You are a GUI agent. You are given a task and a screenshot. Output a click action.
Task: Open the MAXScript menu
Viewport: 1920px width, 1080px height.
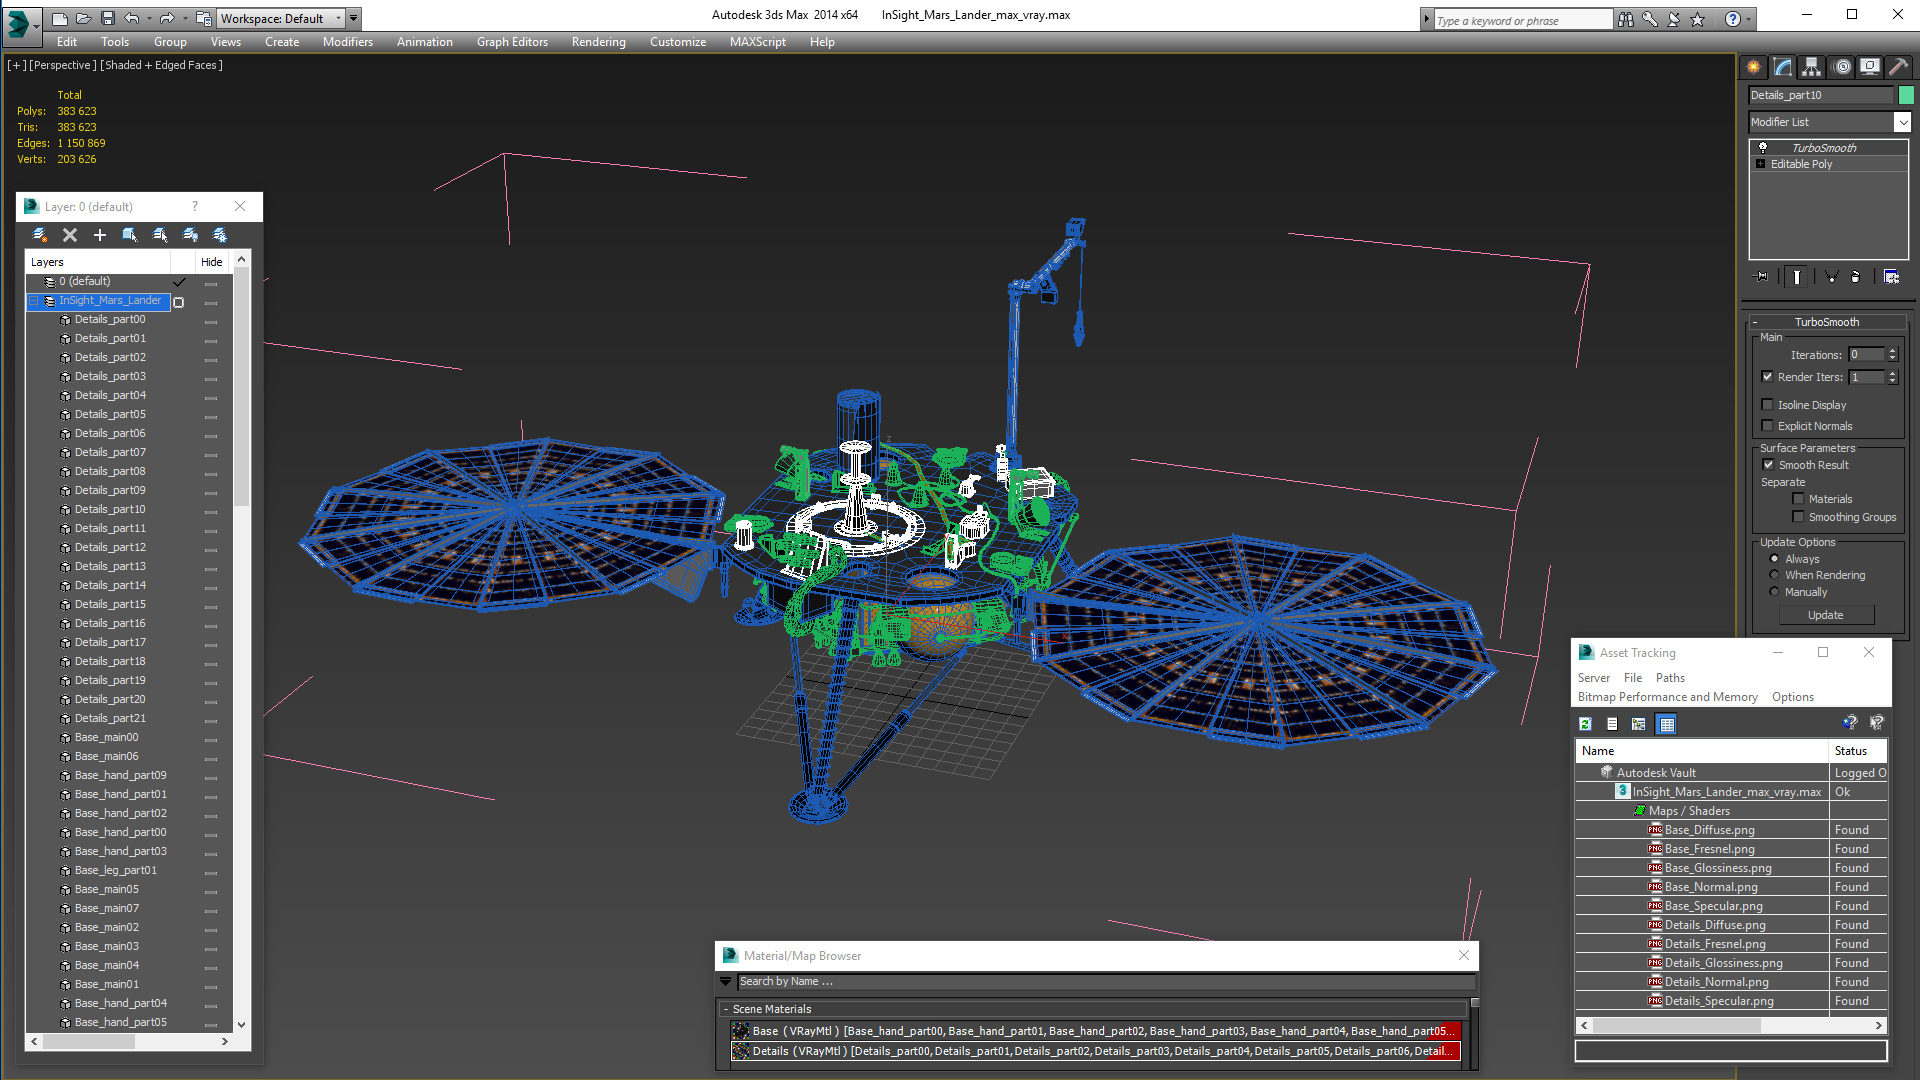point(757,42)
